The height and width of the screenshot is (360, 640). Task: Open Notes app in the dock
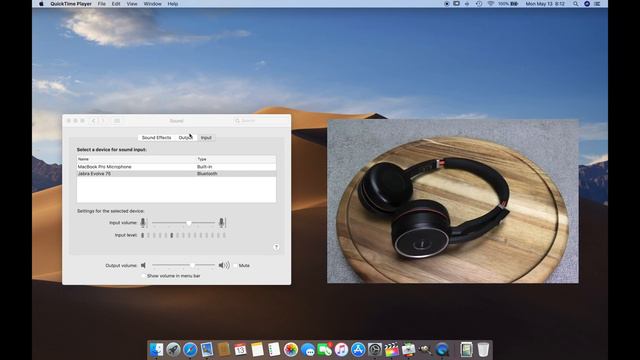(257, 350)
